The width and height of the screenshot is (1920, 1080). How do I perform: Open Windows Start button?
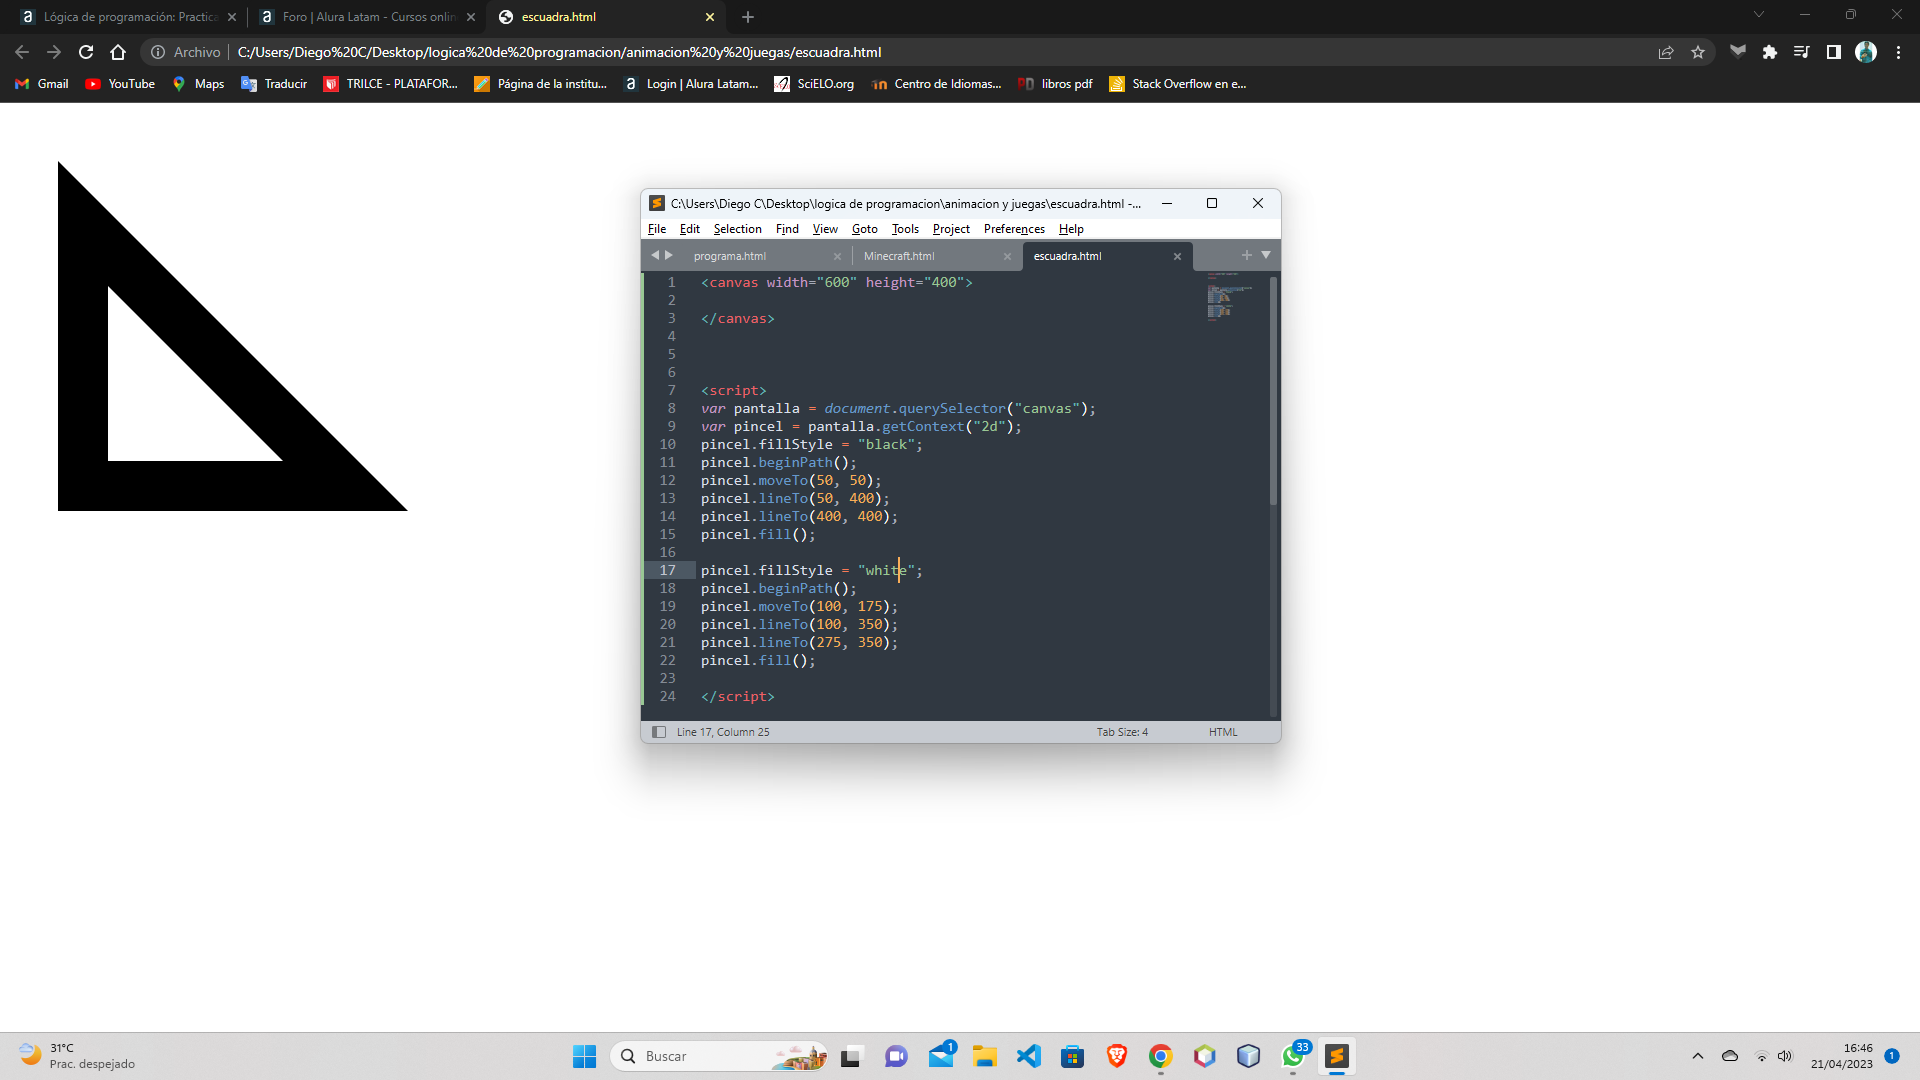coord(584,1056)
